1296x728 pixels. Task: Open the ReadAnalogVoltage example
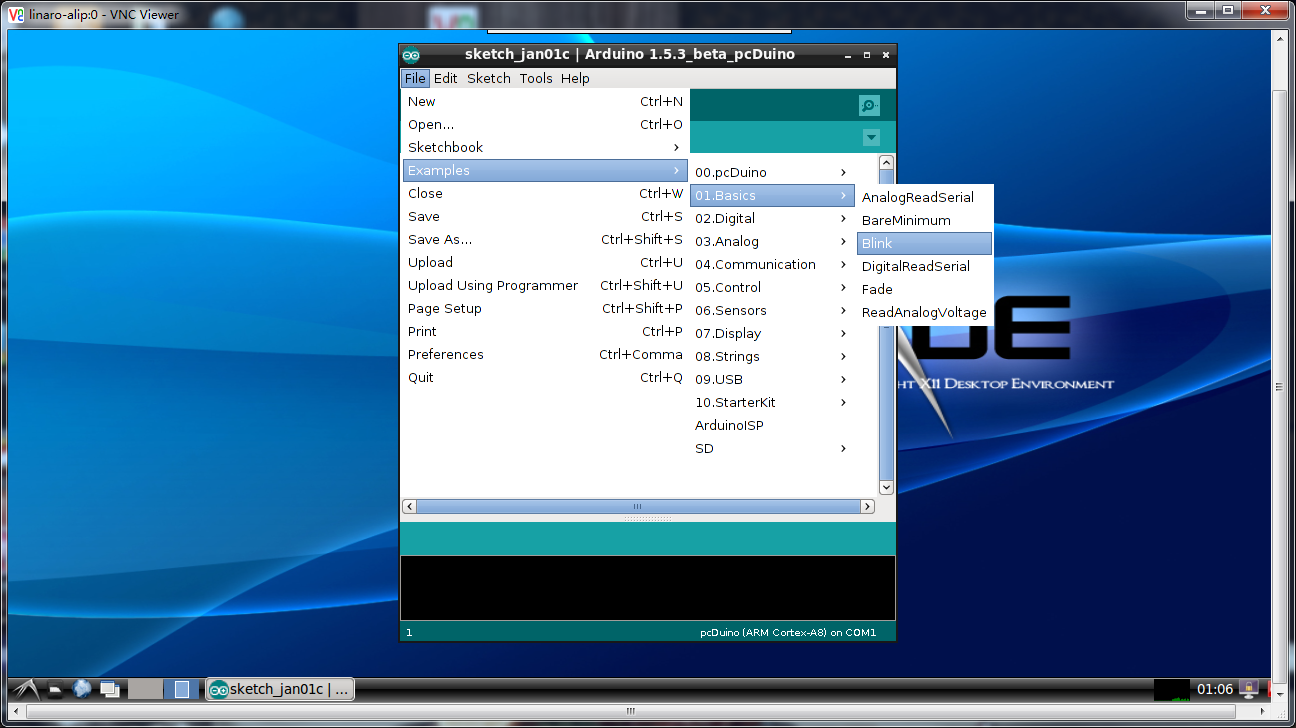[925, 312]
